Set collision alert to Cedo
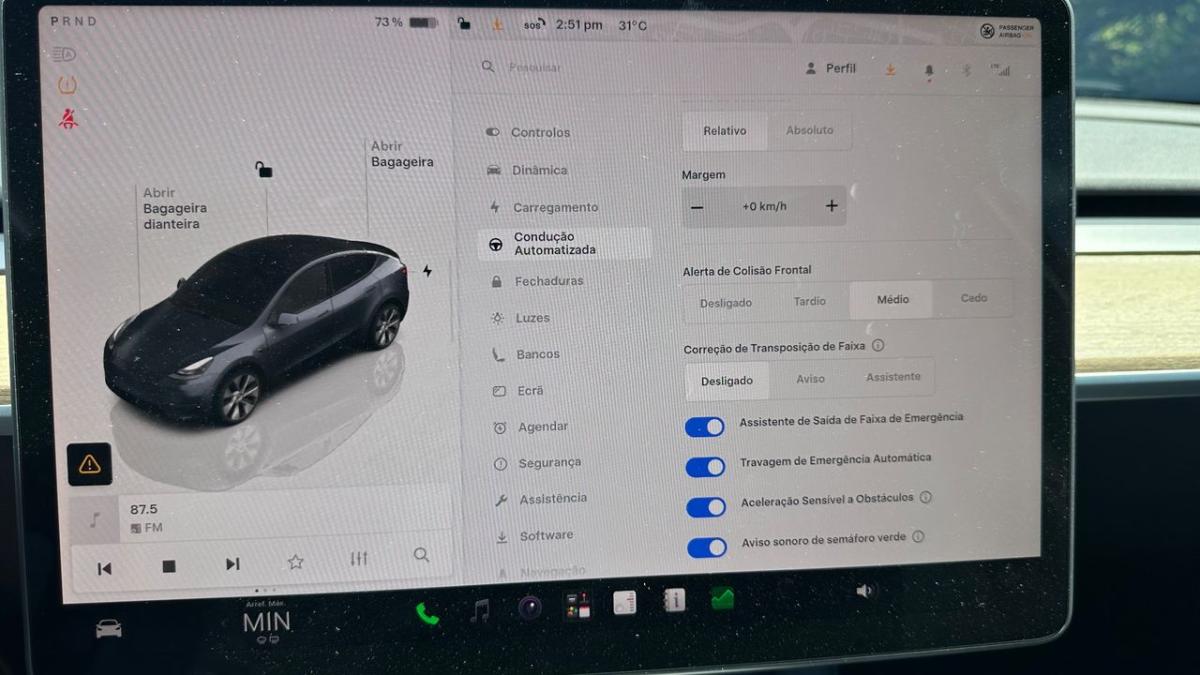Viewport: 1200px width, 675px height. (974, 298)
